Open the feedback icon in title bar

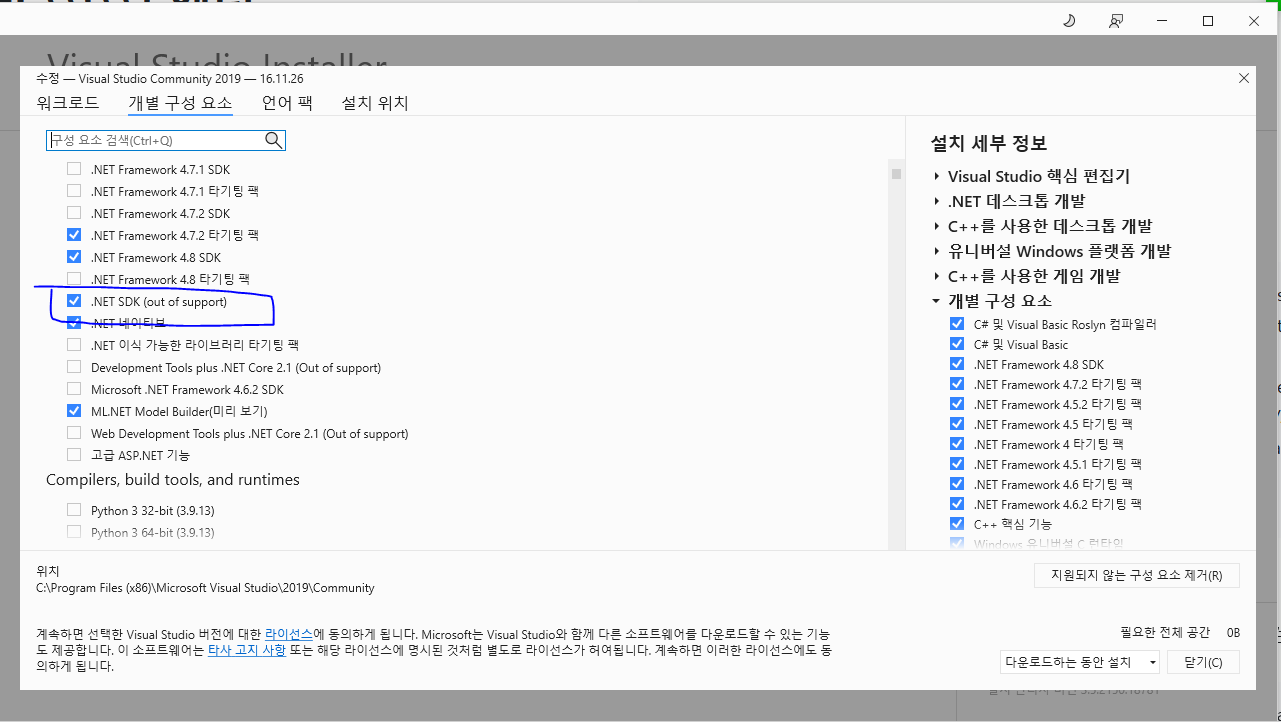click(1116, 21)
